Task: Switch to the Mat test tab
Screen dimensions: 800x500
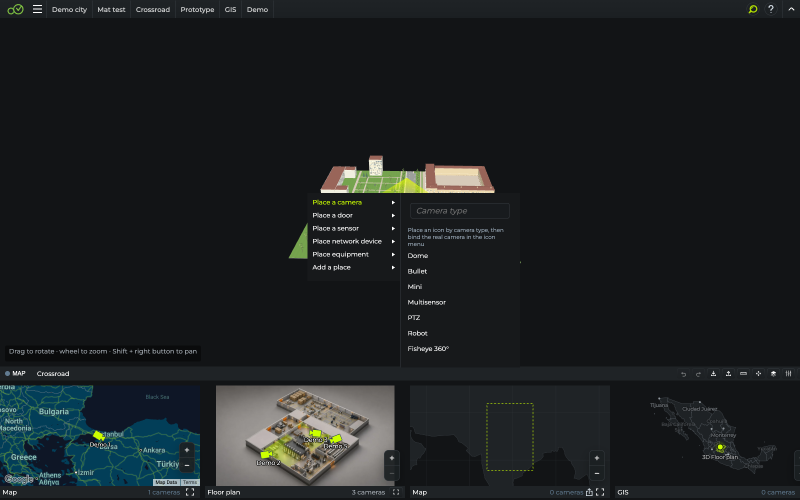Action: pyautogui.click(x=111, y=9)
